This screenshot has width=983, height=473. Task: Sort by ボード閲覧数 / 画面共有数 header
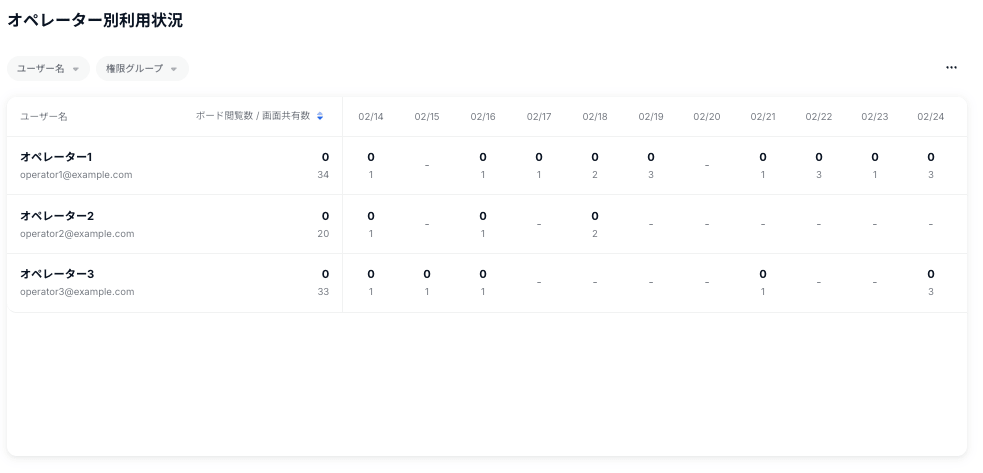(253, 116)
